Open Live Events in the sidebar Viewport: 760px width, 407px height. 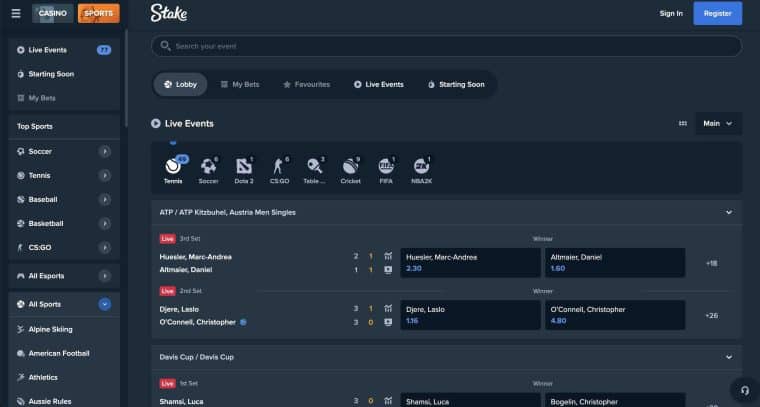click(x=64, y=50)
